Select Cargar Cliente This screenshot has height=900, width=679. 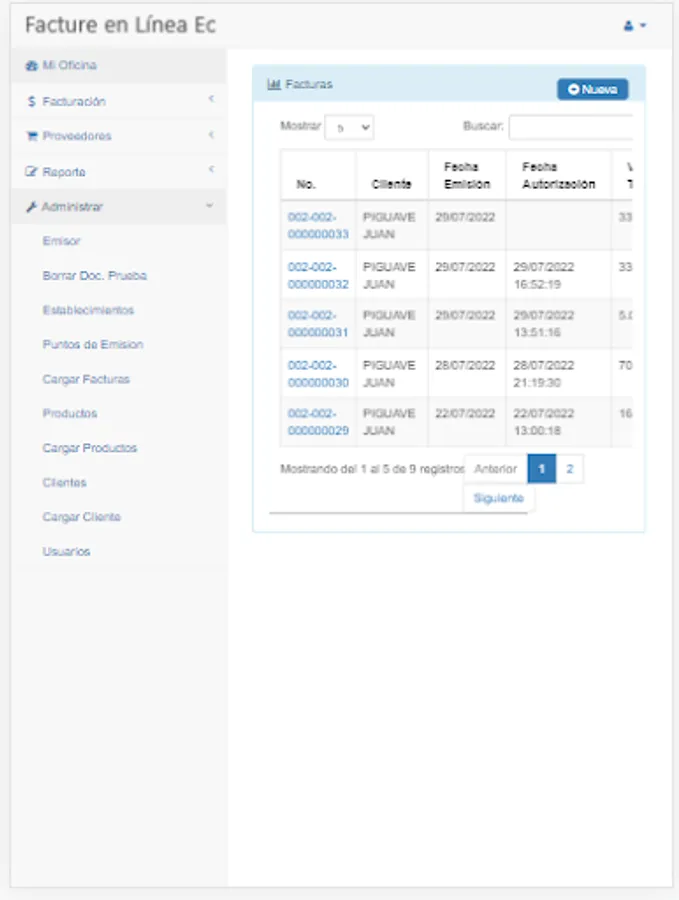82,517
